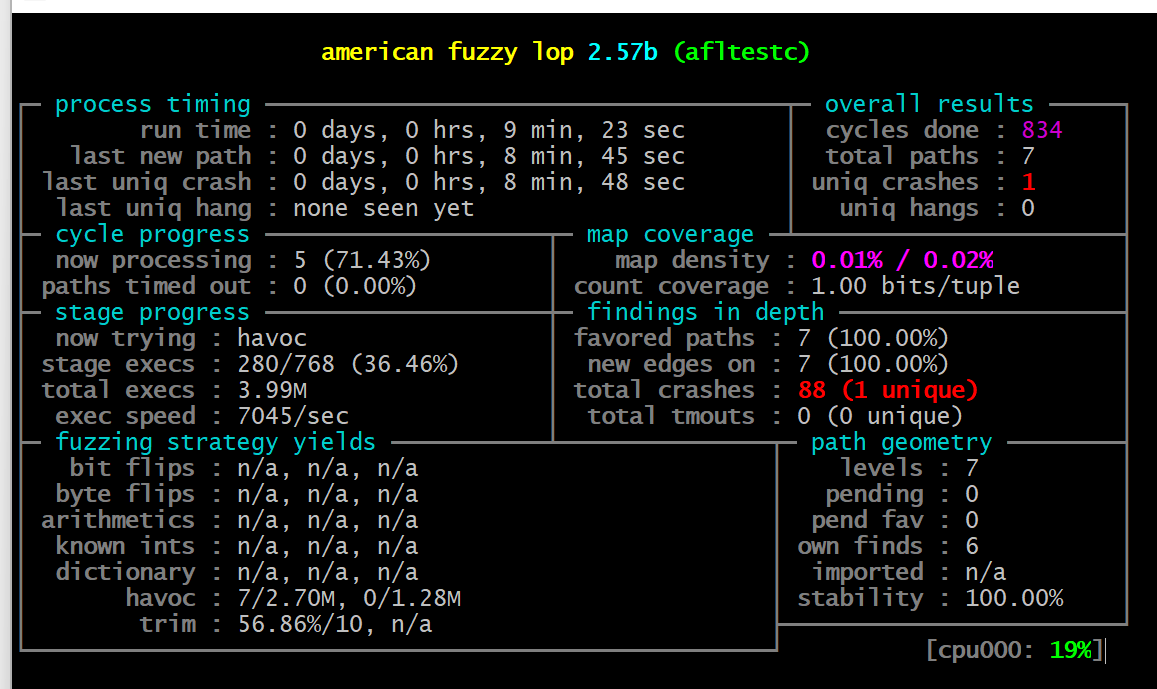Click the "pend fav" label
The width and height of the screenshot is (1157, 689).
(868, 521)
